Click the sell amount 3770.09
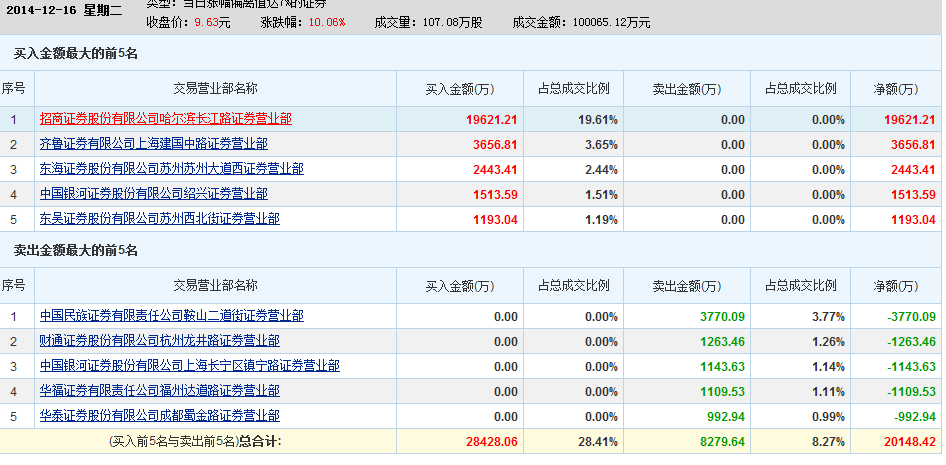This screenshot has height=465, width=946. coord(722,317)
